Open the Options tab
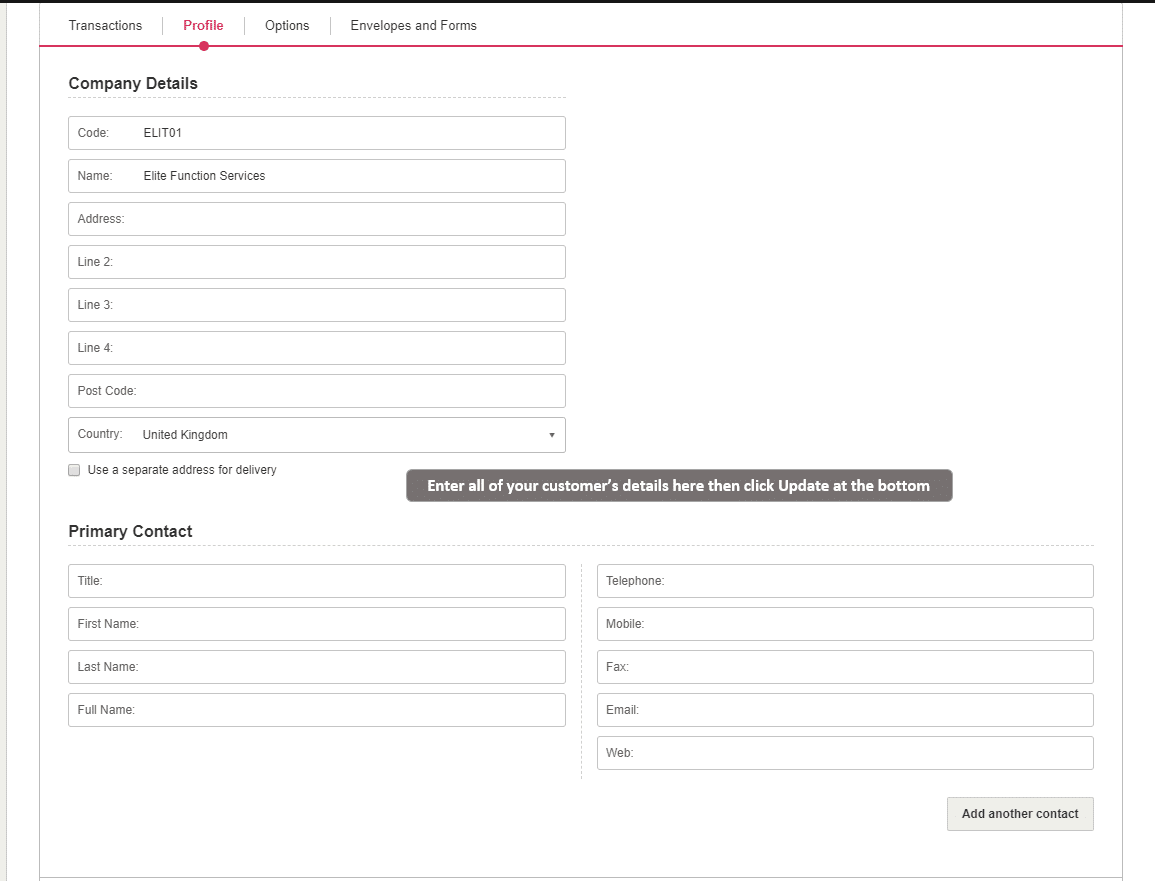Screen dimensions: 1155x881 click(x=287, y=26)
